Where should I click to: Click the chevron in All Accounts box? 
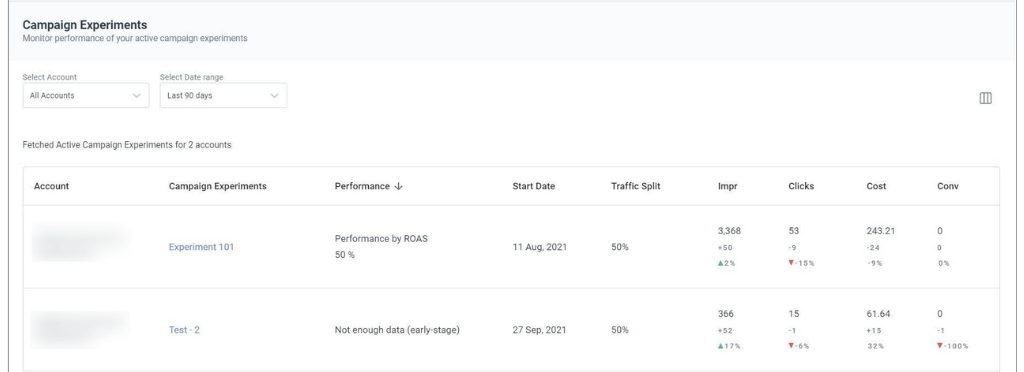pyautogui.click(x=136, y=96)
